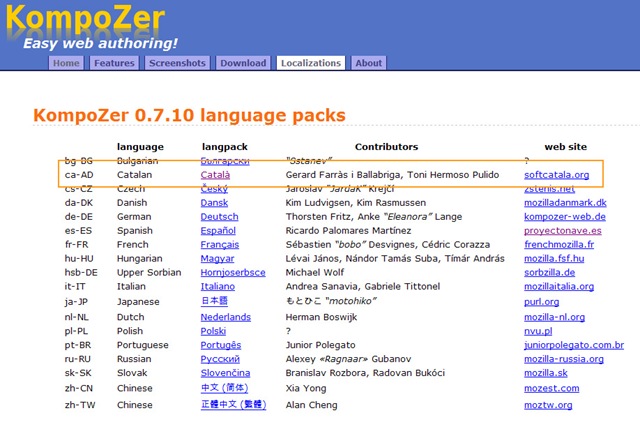
Task: Download the Magyar langpack
Action: coord(217,258)
